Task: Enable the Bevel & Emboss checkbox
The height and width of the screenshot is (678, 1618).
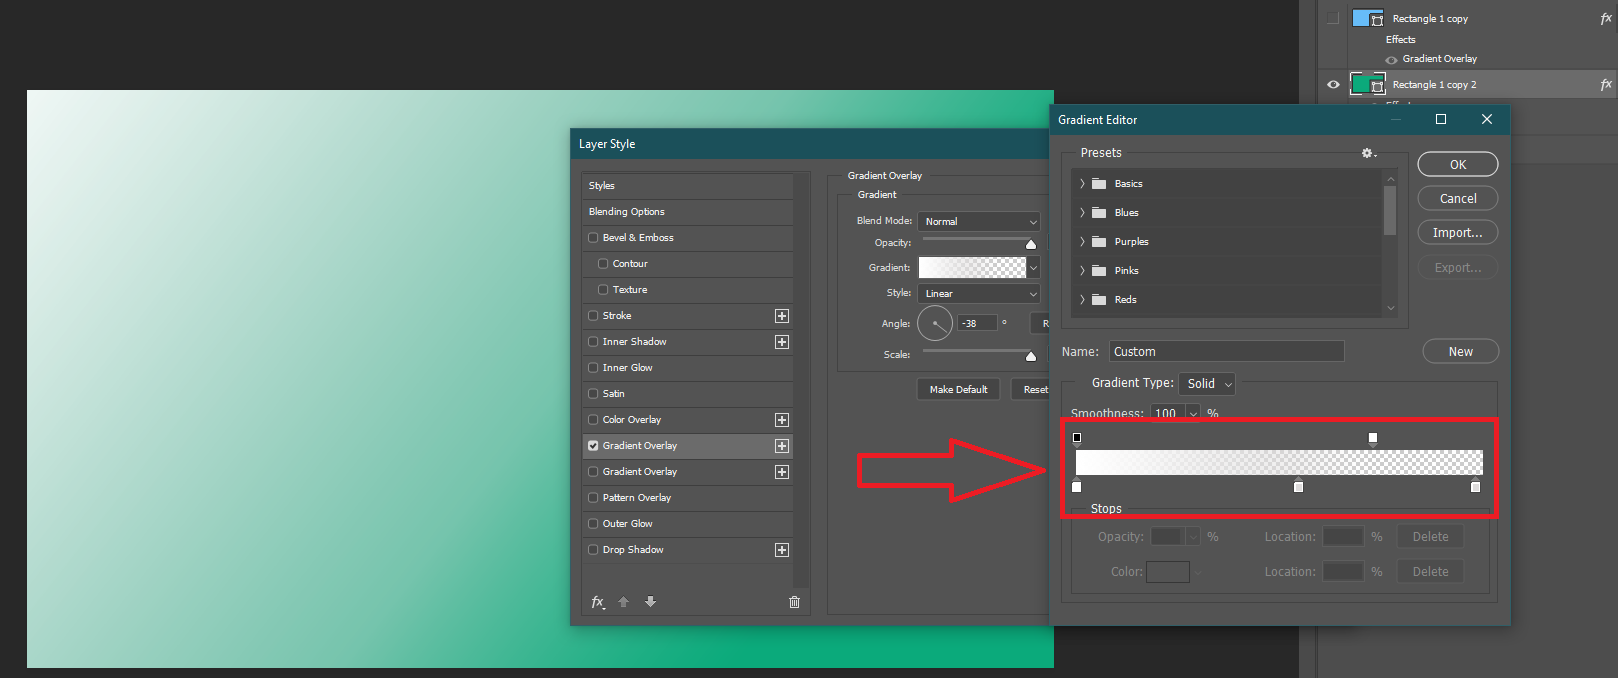Action: pos(593,238)
